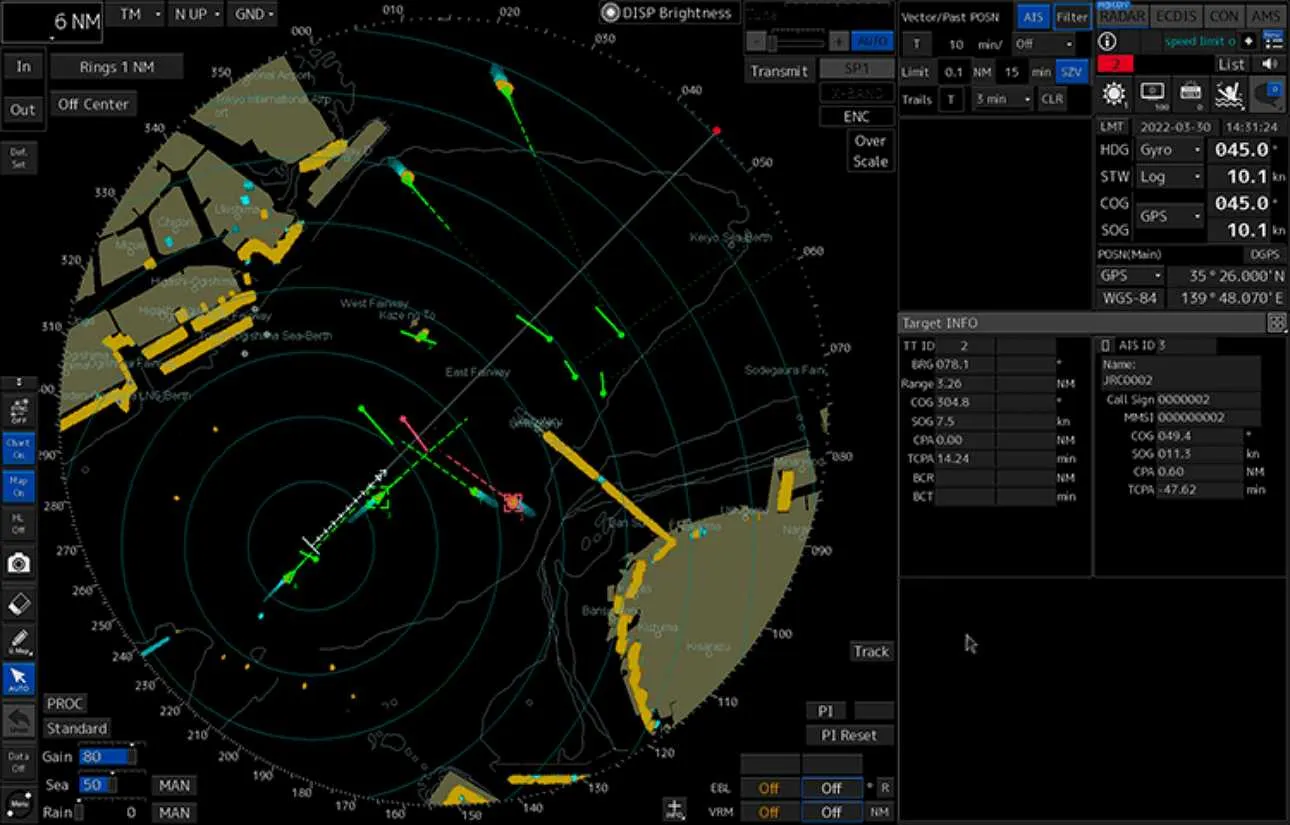Click the info circle icon
The height and width of the screenshot is (825, 1290).
[1107, 42]
